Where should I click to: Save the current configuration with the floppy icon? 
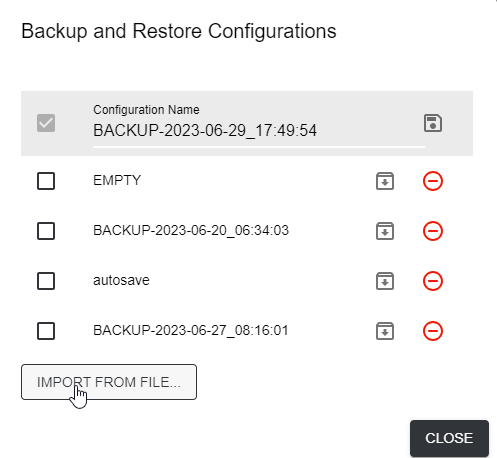click(433, 123)
